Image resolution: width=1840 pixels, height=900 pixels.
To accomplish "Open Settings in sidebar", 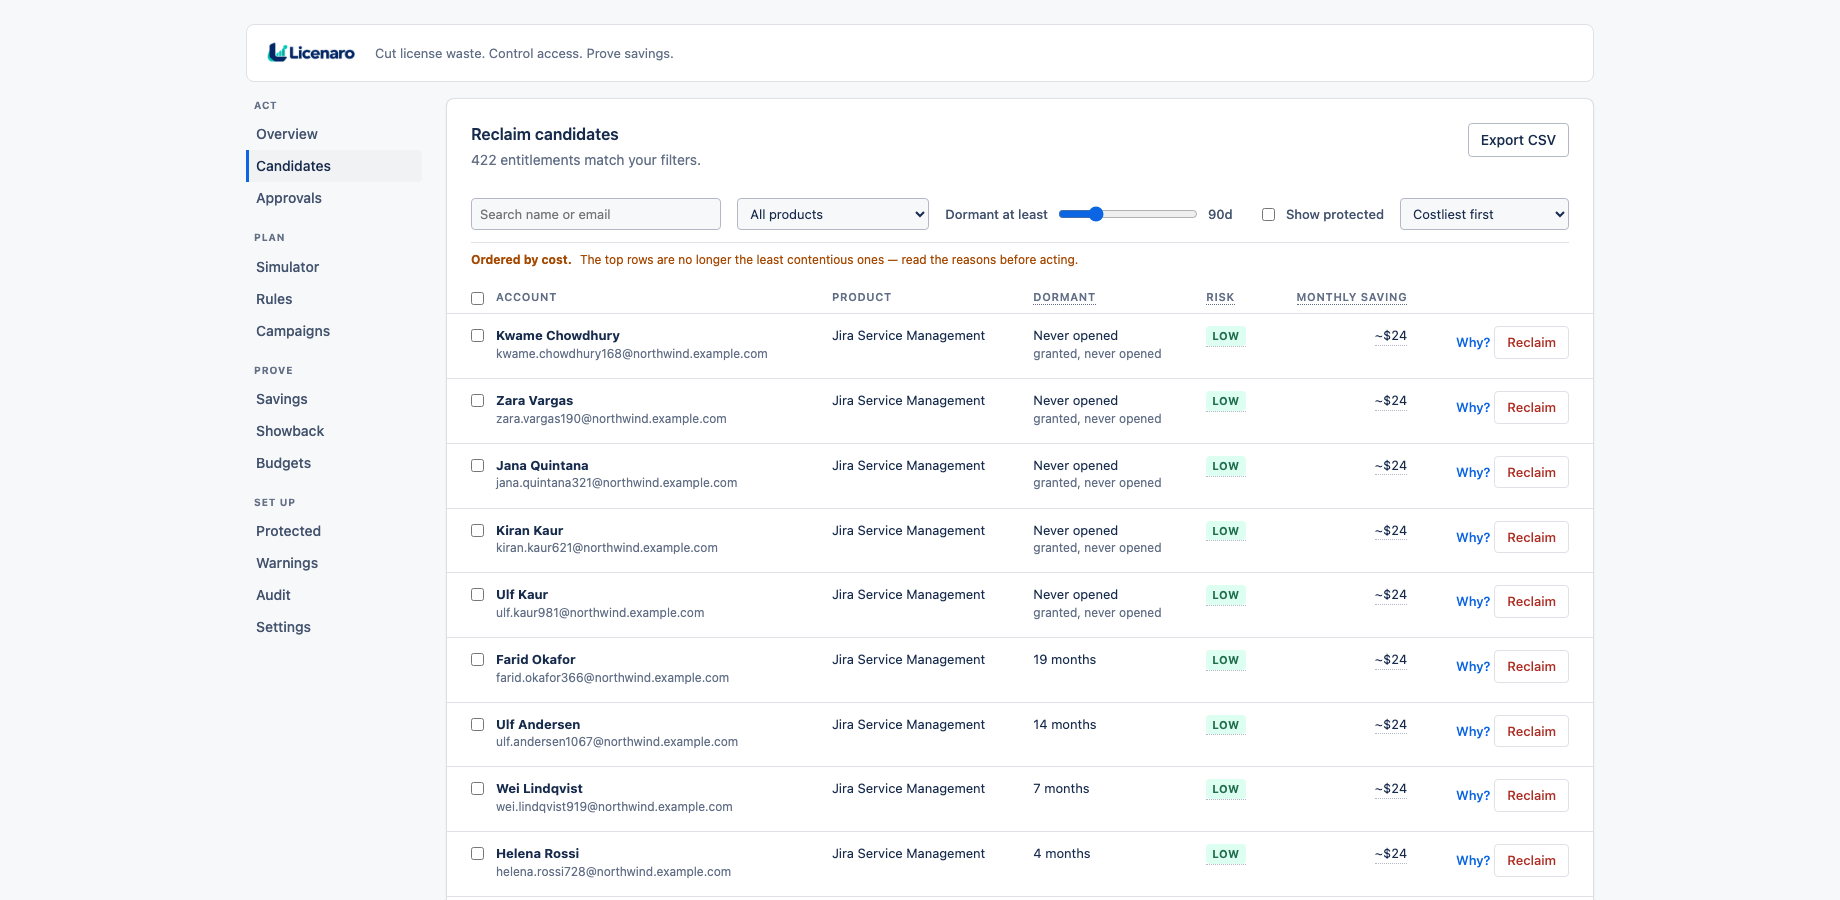I will 334,627.
